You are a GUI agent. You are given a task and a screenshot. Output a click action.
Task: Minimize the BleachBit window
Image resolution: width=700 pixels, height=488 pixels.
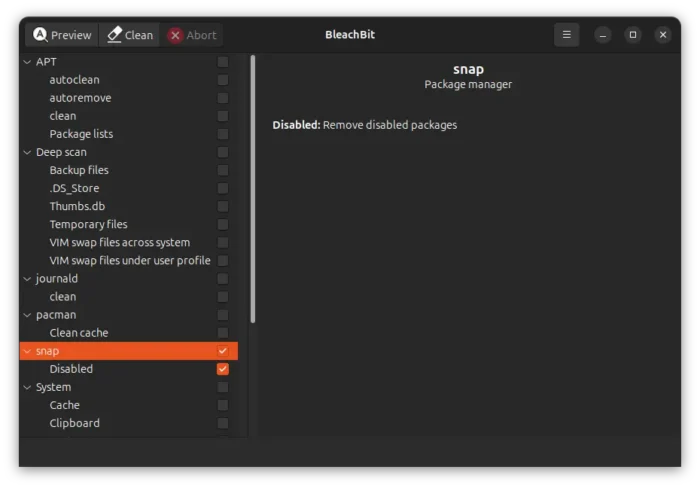pos(603,35)
